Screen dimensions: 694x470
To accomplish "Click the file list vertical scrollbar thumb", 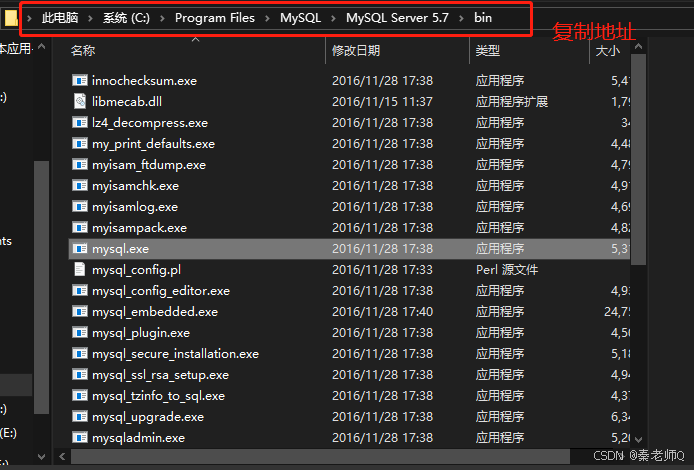I will (638, 159).
